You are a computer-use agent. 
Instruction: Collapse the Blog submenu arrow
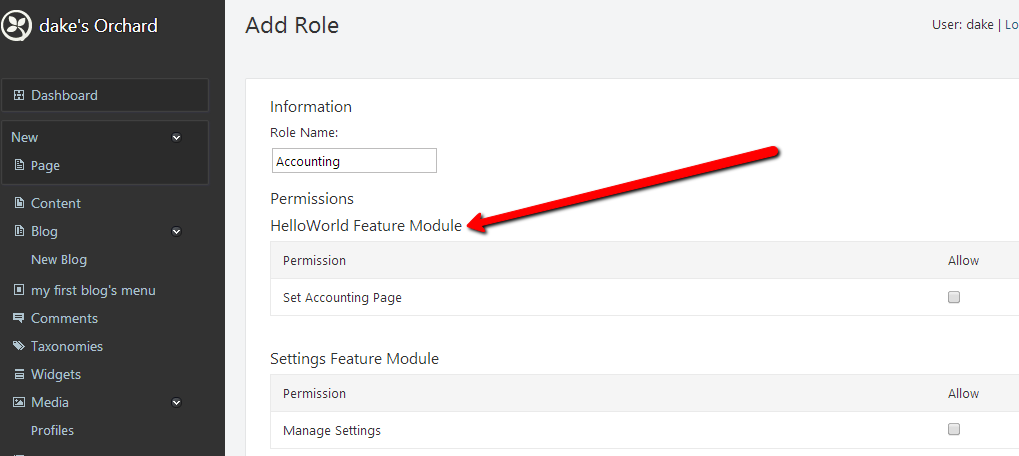point(176,231)
